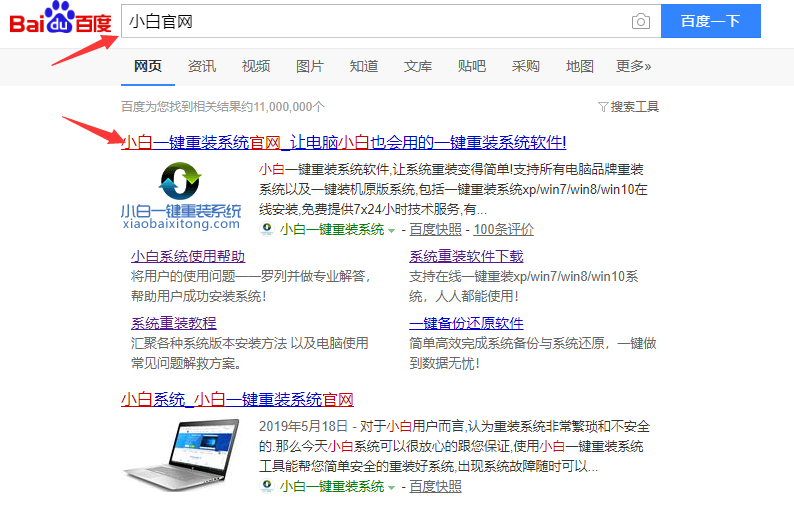The width and height of the screenshot is (794, 514).
Task: Click the funnel icon beside 搜索工具
Action: (603, 107)
